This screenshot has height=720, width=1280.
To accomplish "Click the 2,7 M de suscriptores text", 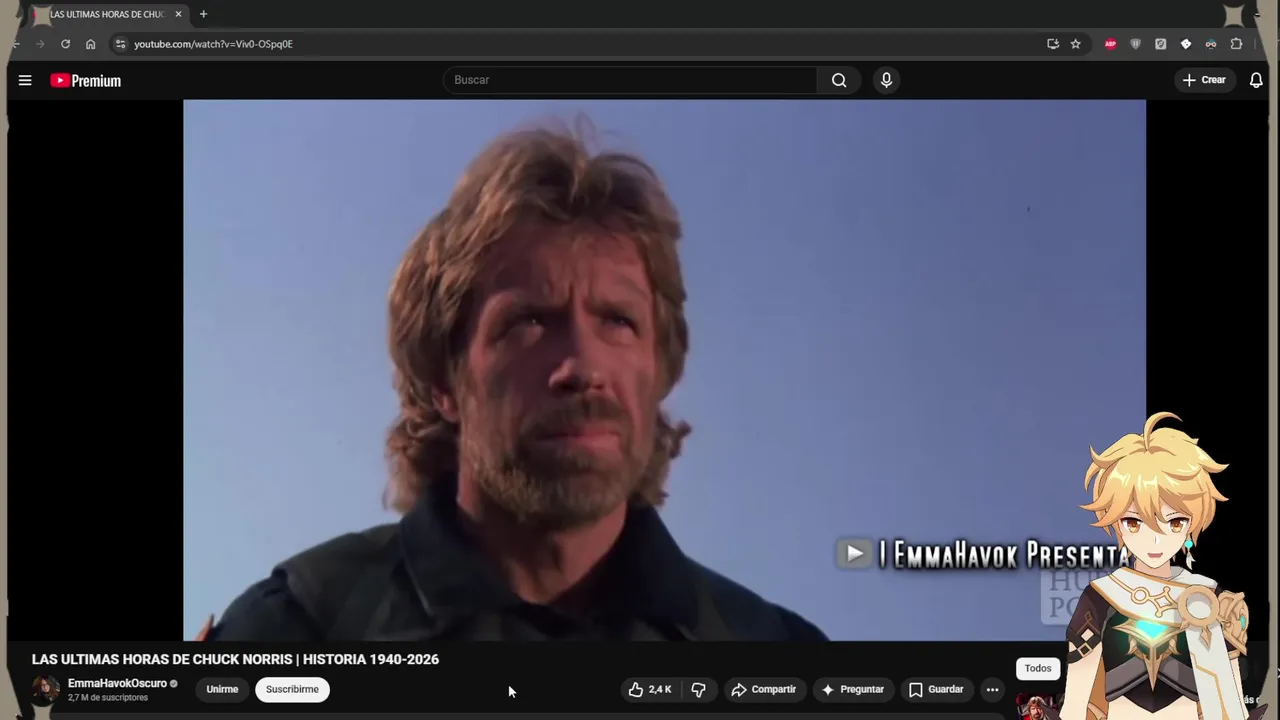I will 108,698.
